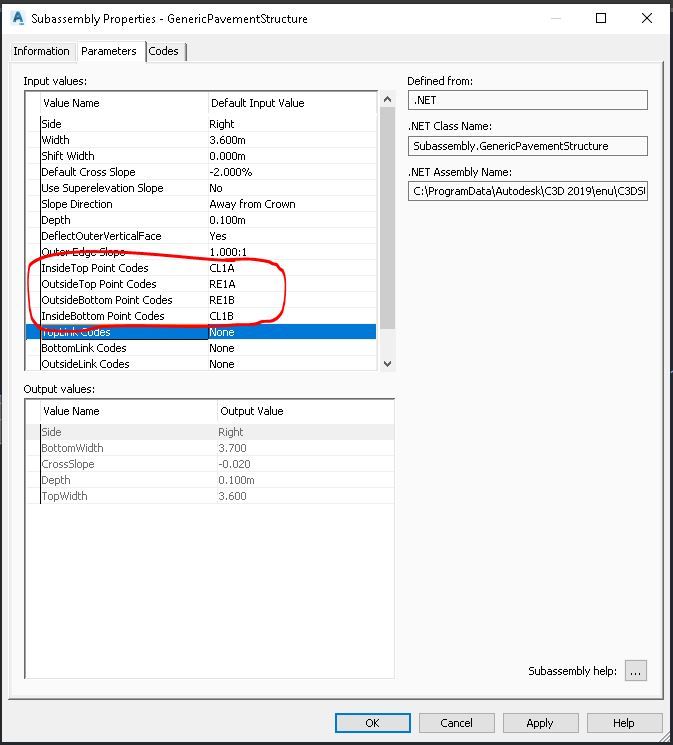Select DeflectOuterVerticalFace value Yes

click(x=292, y=236)
